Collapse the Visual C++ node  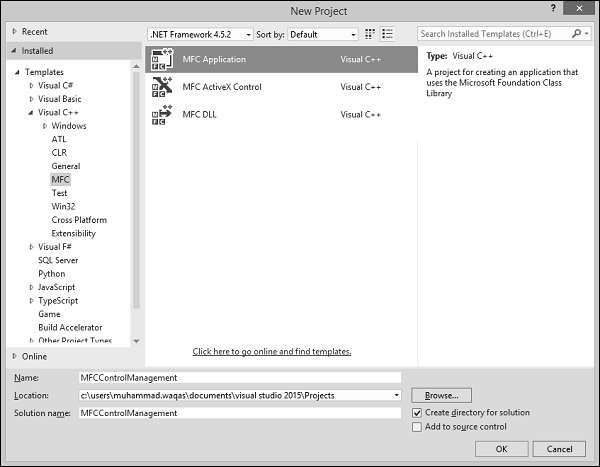click(x=31, y=113)
